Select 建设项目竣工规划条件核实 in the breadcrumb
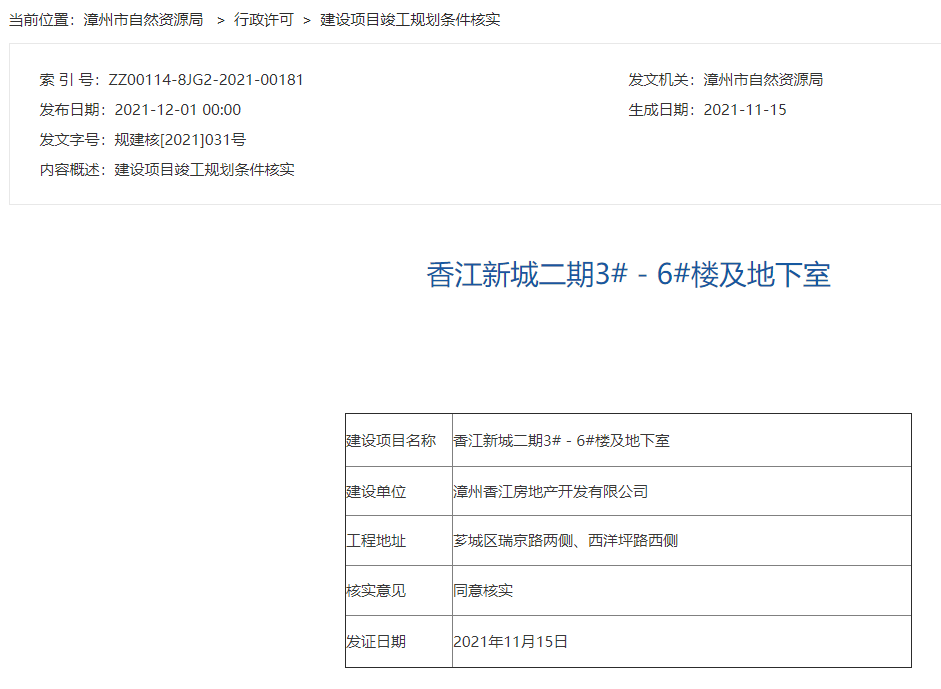Viewport: 941px width, 689px height. coord(410,20)
